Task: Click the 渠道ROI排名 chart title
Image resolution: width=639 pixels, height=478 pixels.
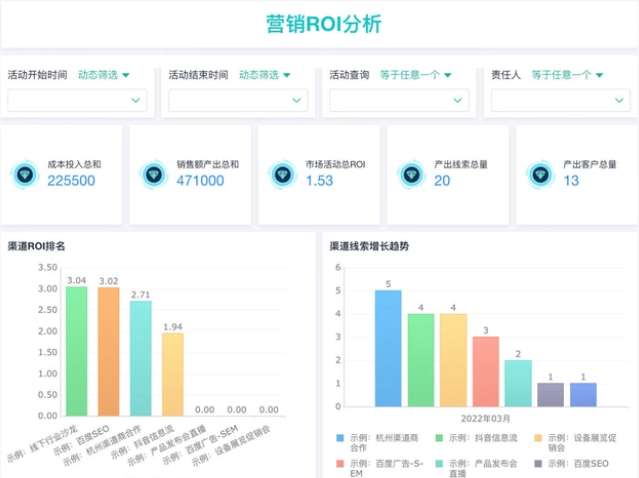Action: click(36, 246)
